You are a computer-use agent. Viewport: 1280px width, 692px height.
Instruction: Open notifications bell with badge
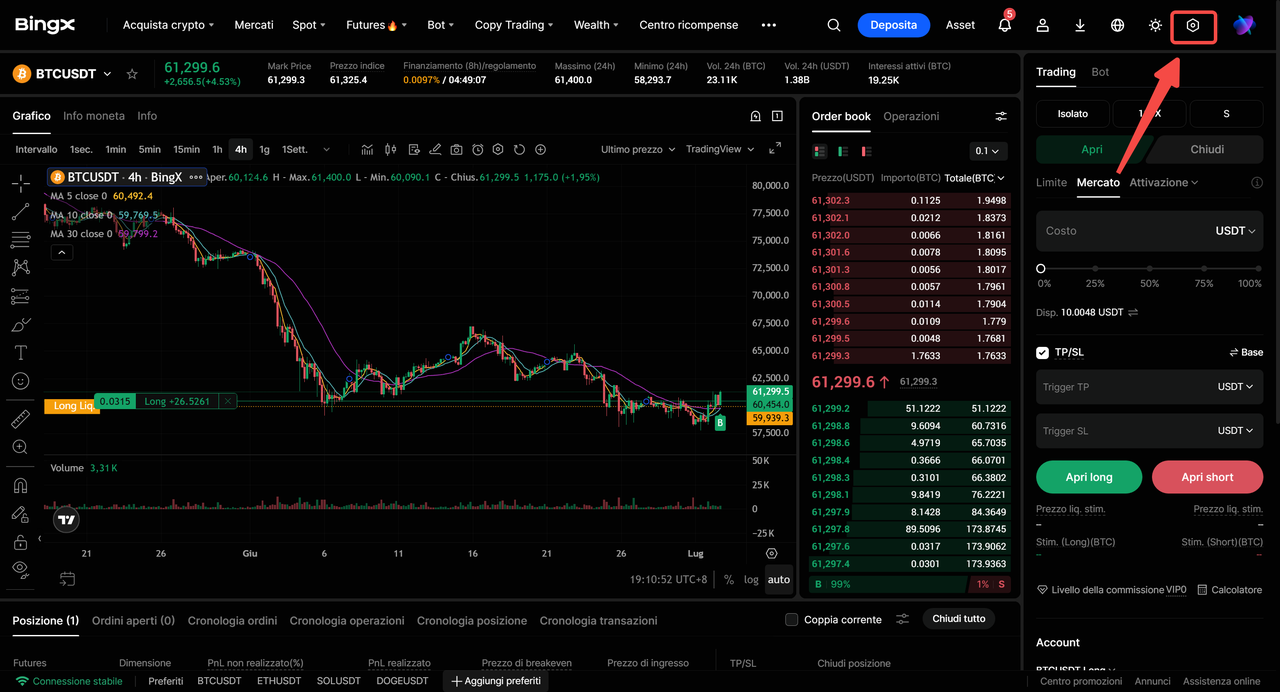1005,24
